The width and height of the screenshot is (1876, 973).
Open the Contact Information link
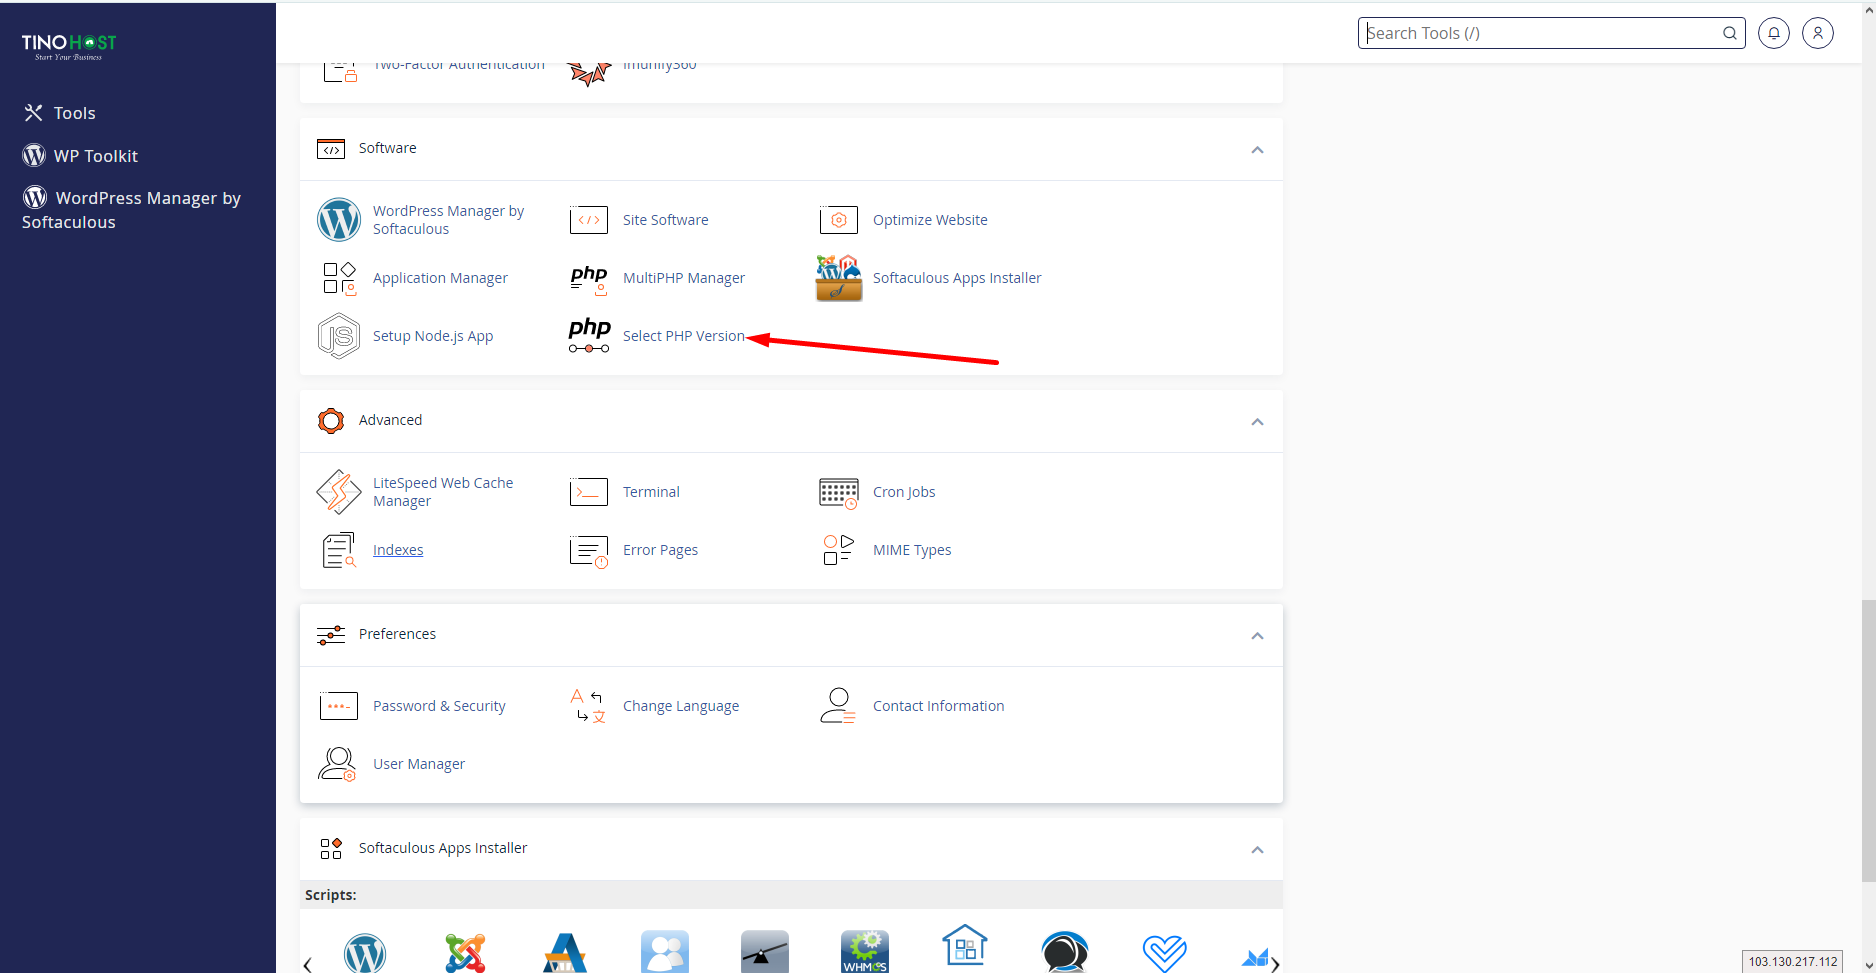pyautogui.click(x=938, y=706)
